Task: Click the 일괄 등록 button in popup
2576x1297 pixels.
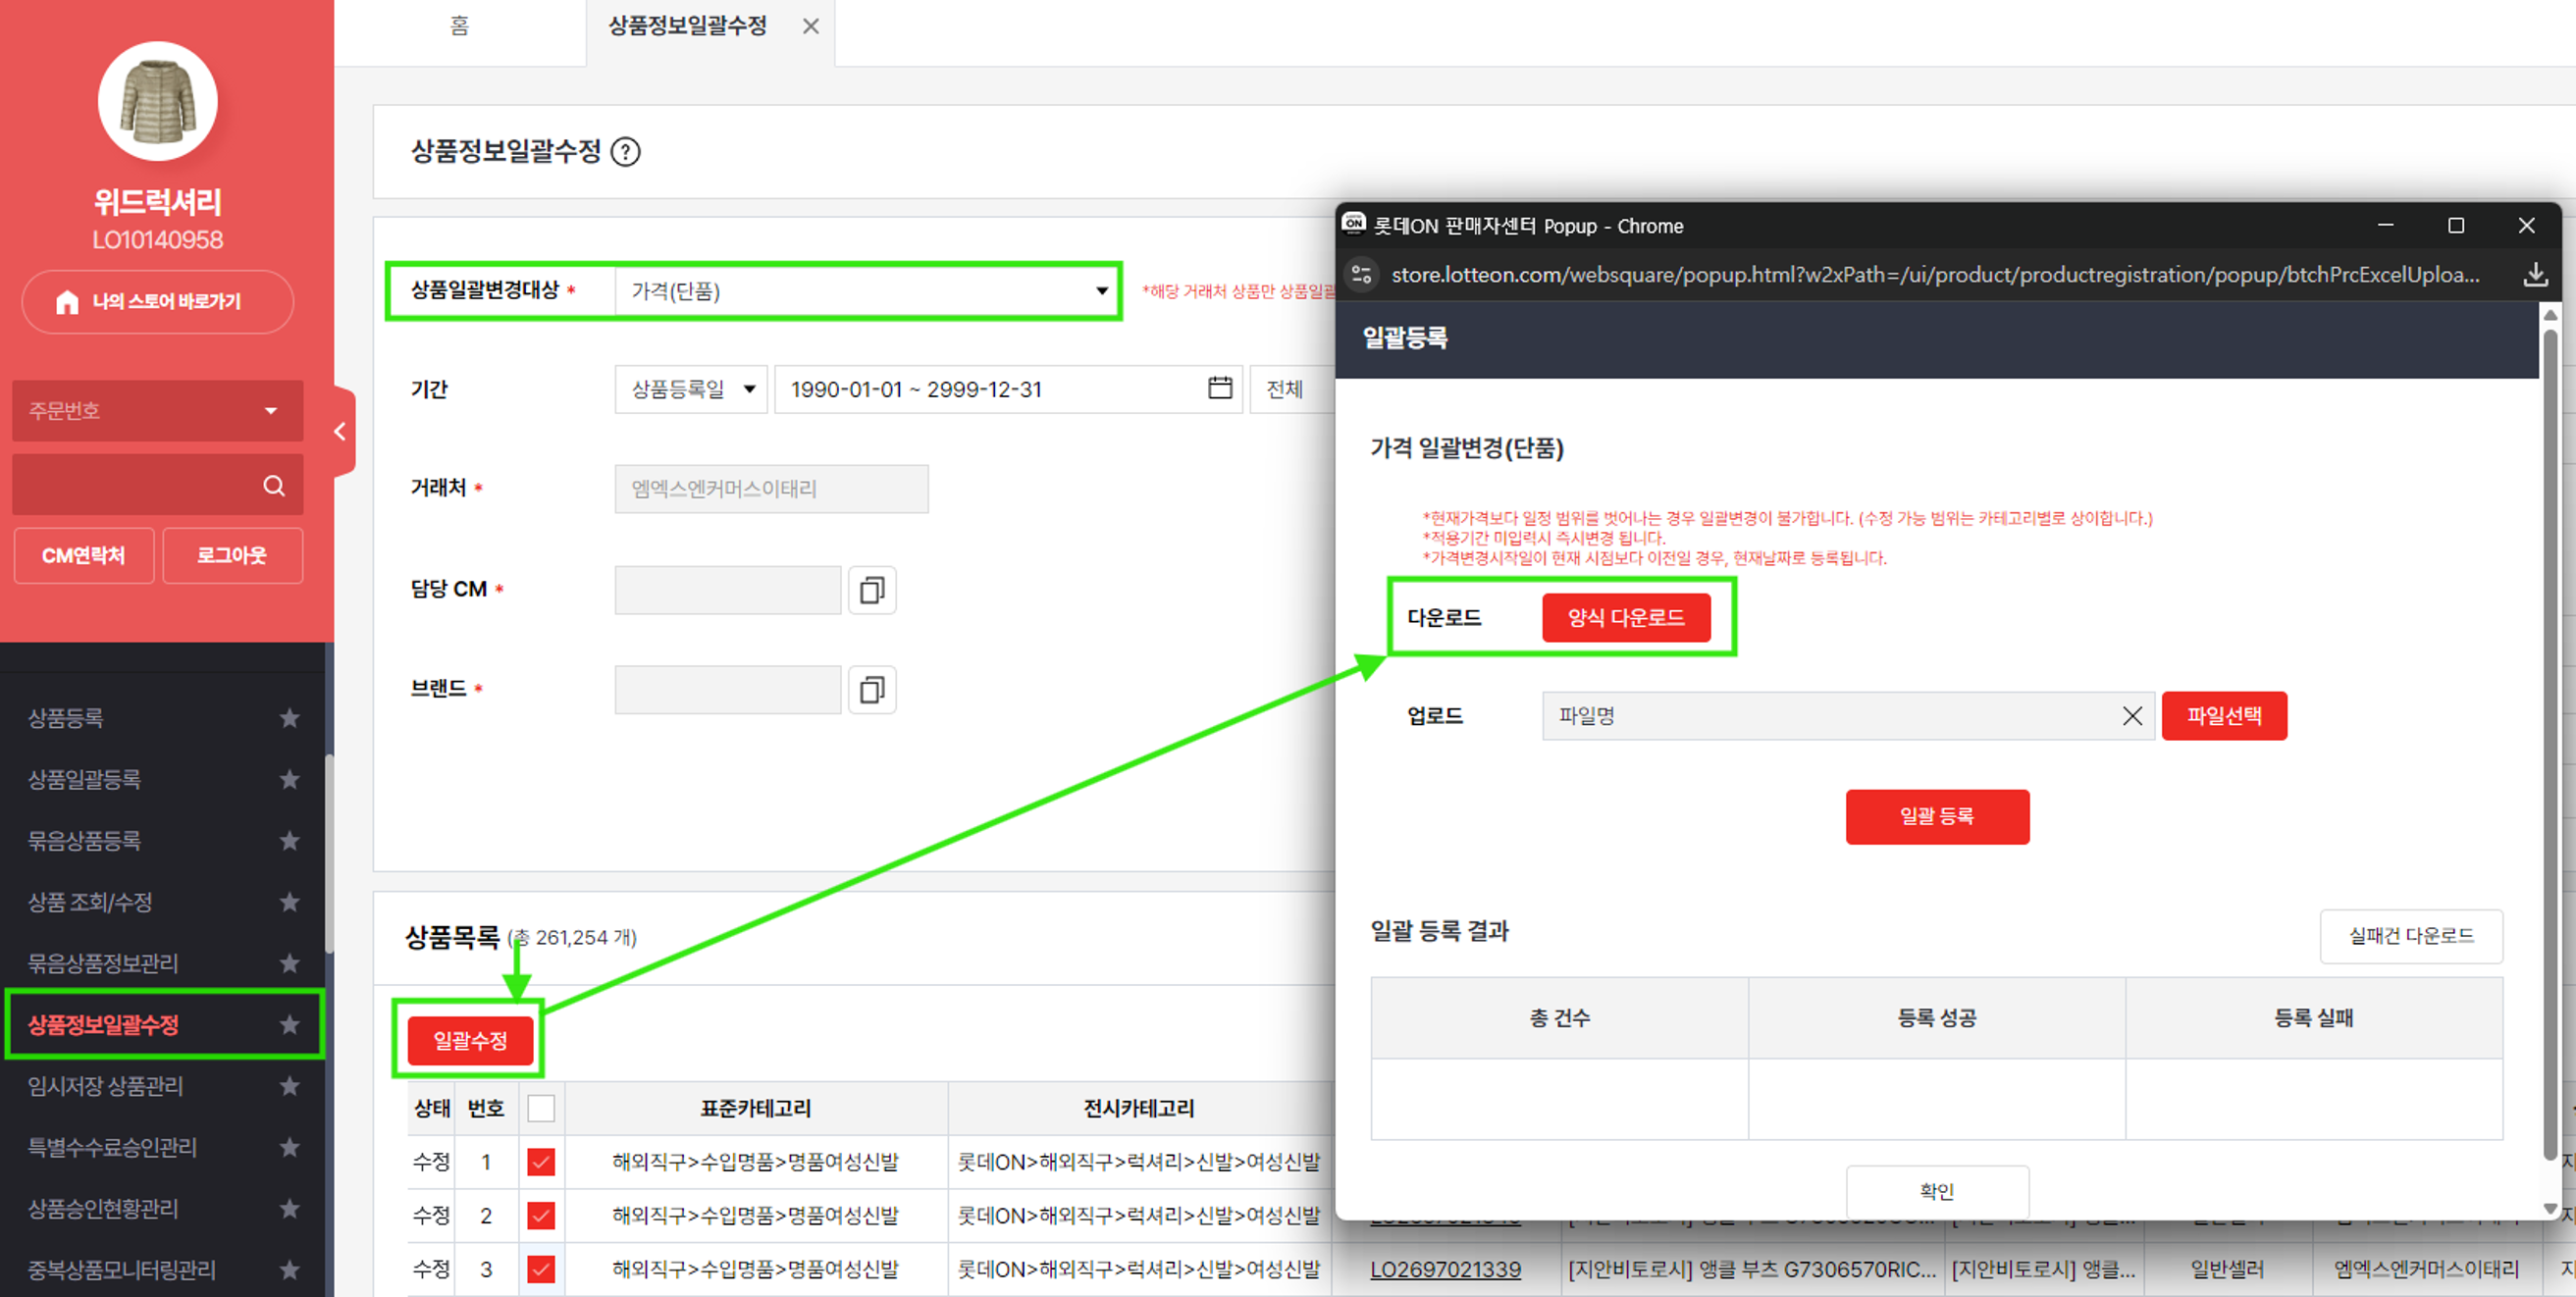Action: tap(1937, 816)
